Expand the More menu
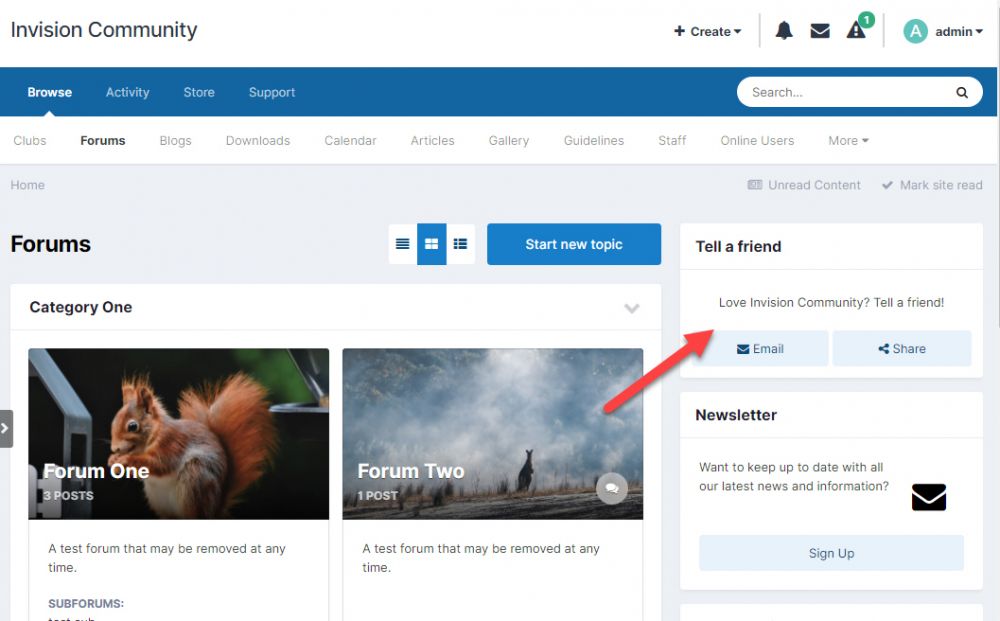Image resolution: width=1000 pixels, height=621 pixels. tap(848, 140)
